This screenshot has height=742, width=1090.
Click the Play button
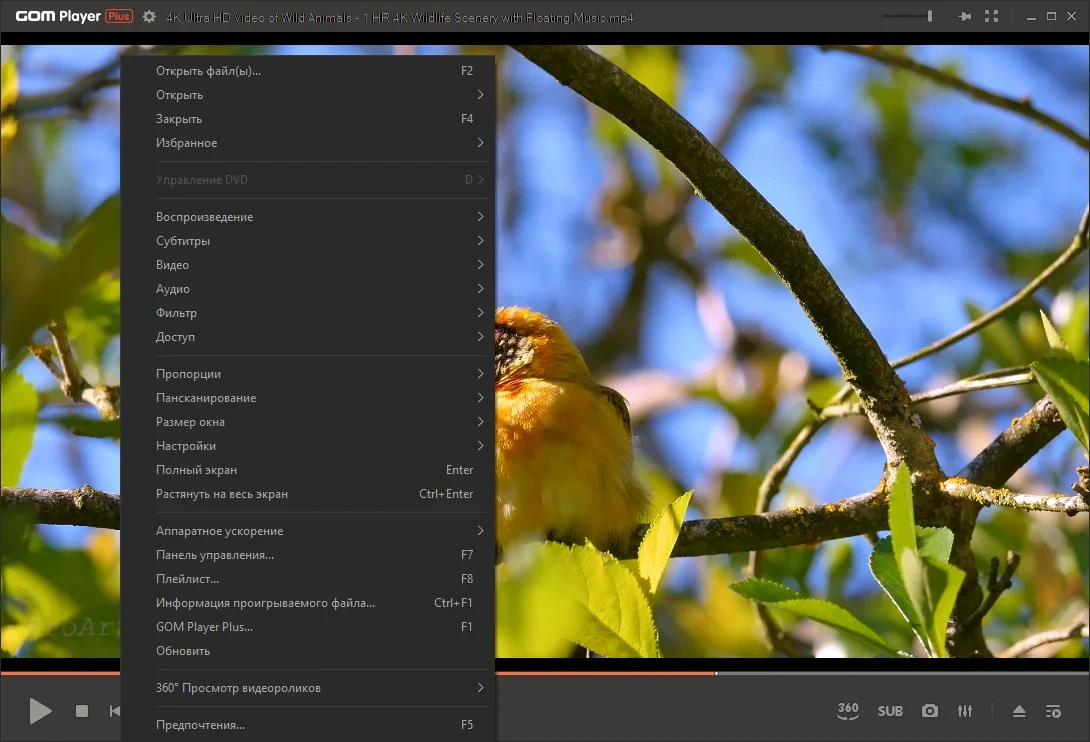[x=40, y=711]
